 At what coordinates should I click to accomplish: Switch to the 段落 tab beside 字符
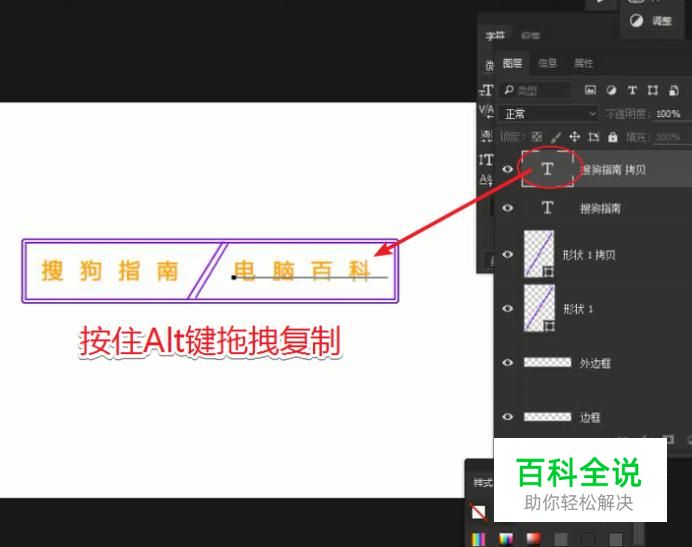[x=530, y=35]
